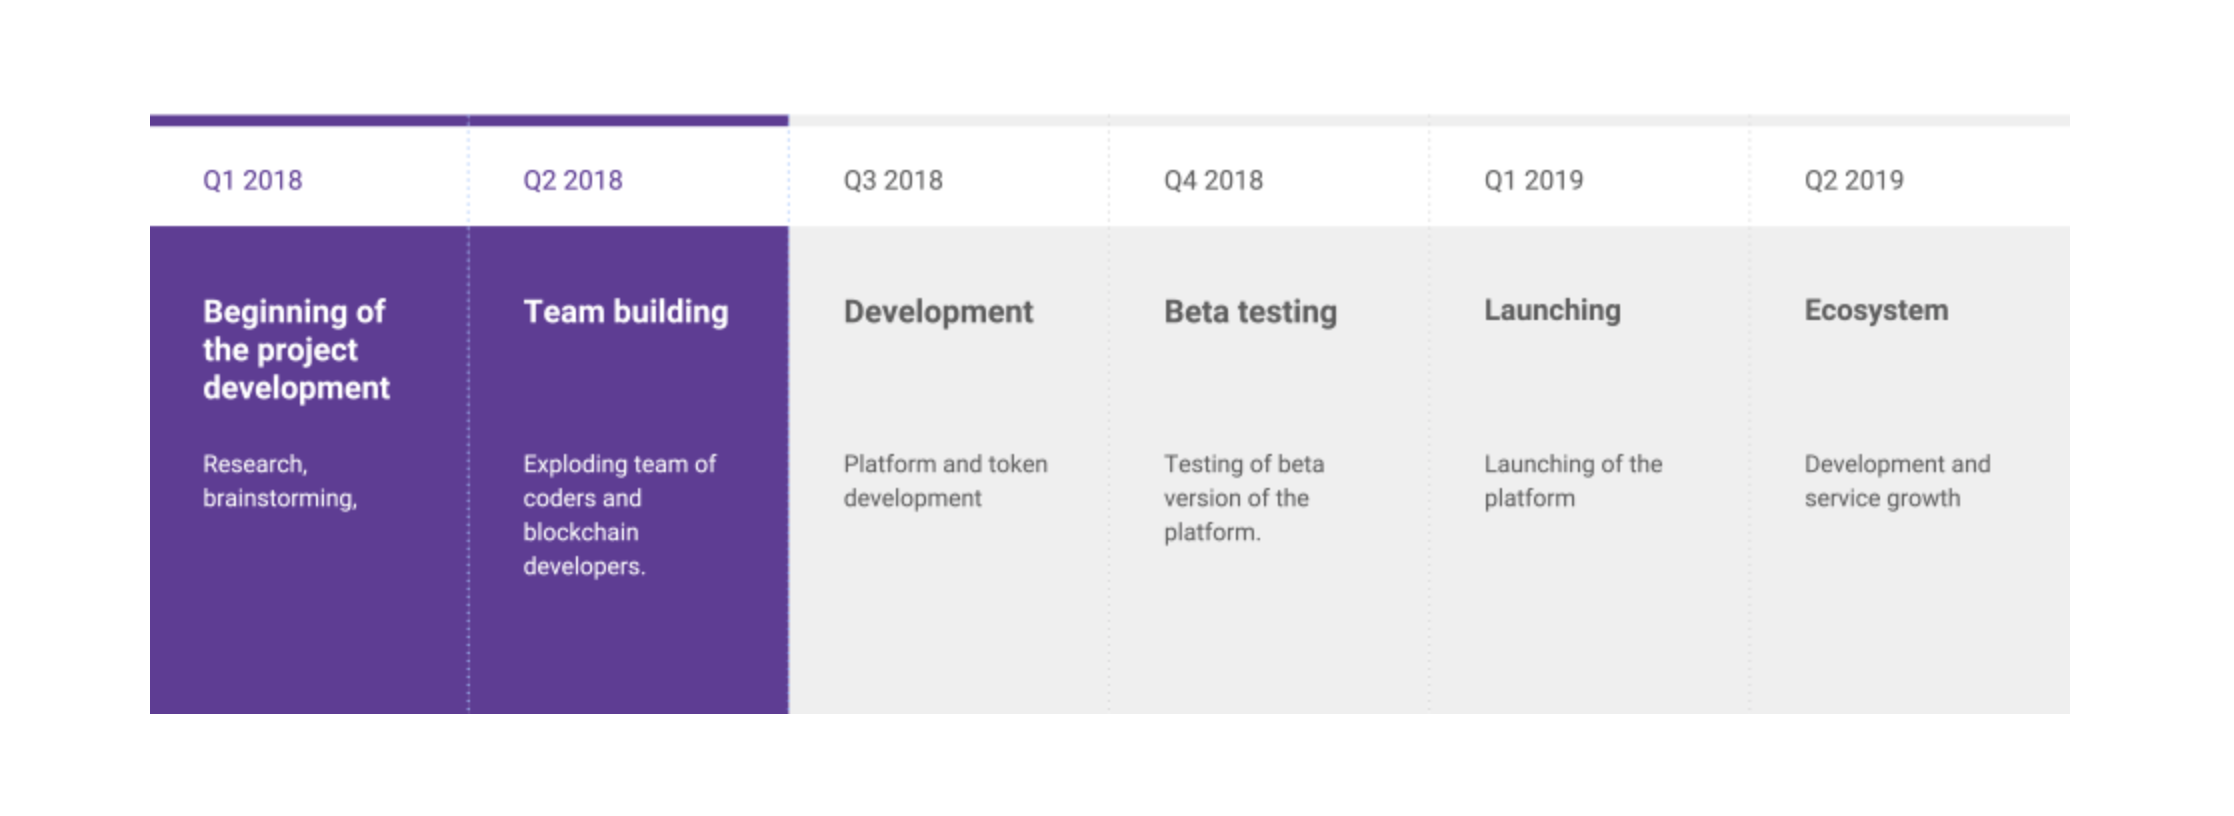2234x816 pixels.
Task: Click the 'Ecosystem' milestone heading
Action: tap(1876, 310)
